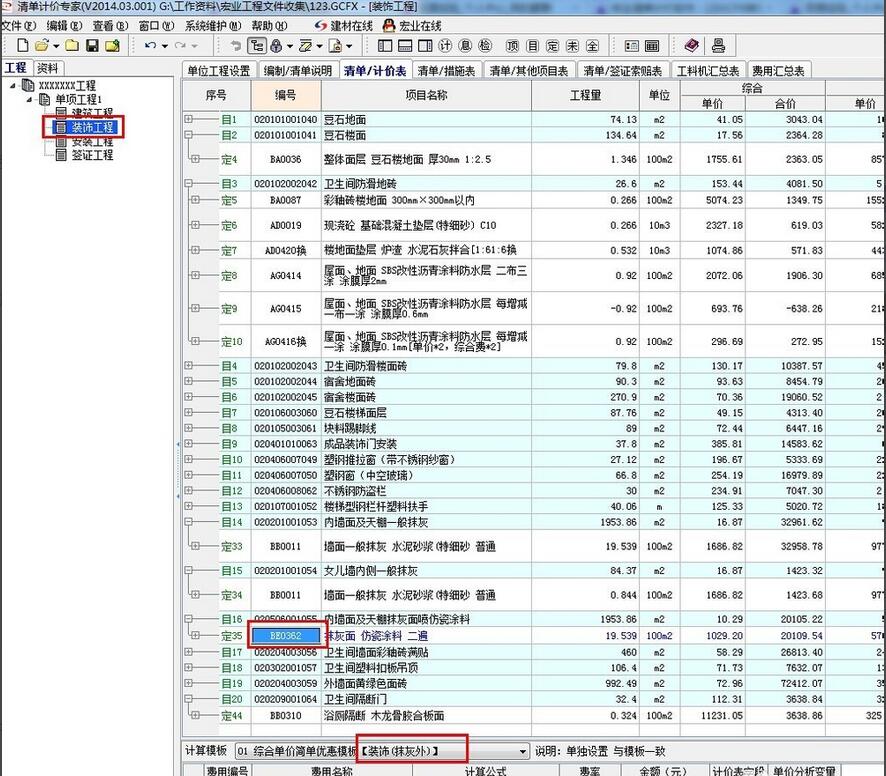Click the new file icon in toolbar
Image resolution: width=886 pixels, height=776 pixels.
23,46
